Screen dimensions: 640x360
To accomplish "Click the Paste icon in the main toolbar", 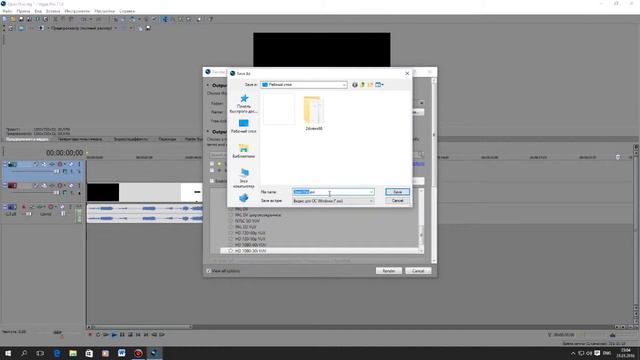I will [71, 19].
